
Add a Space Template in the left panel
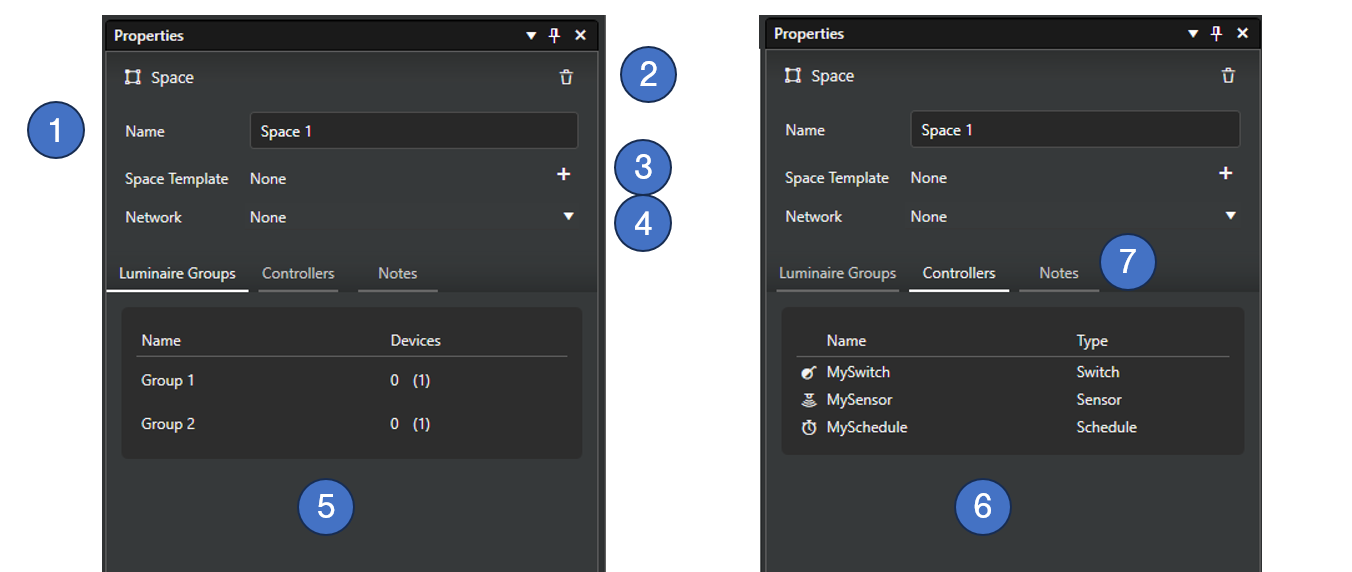(x=564, y=175)
